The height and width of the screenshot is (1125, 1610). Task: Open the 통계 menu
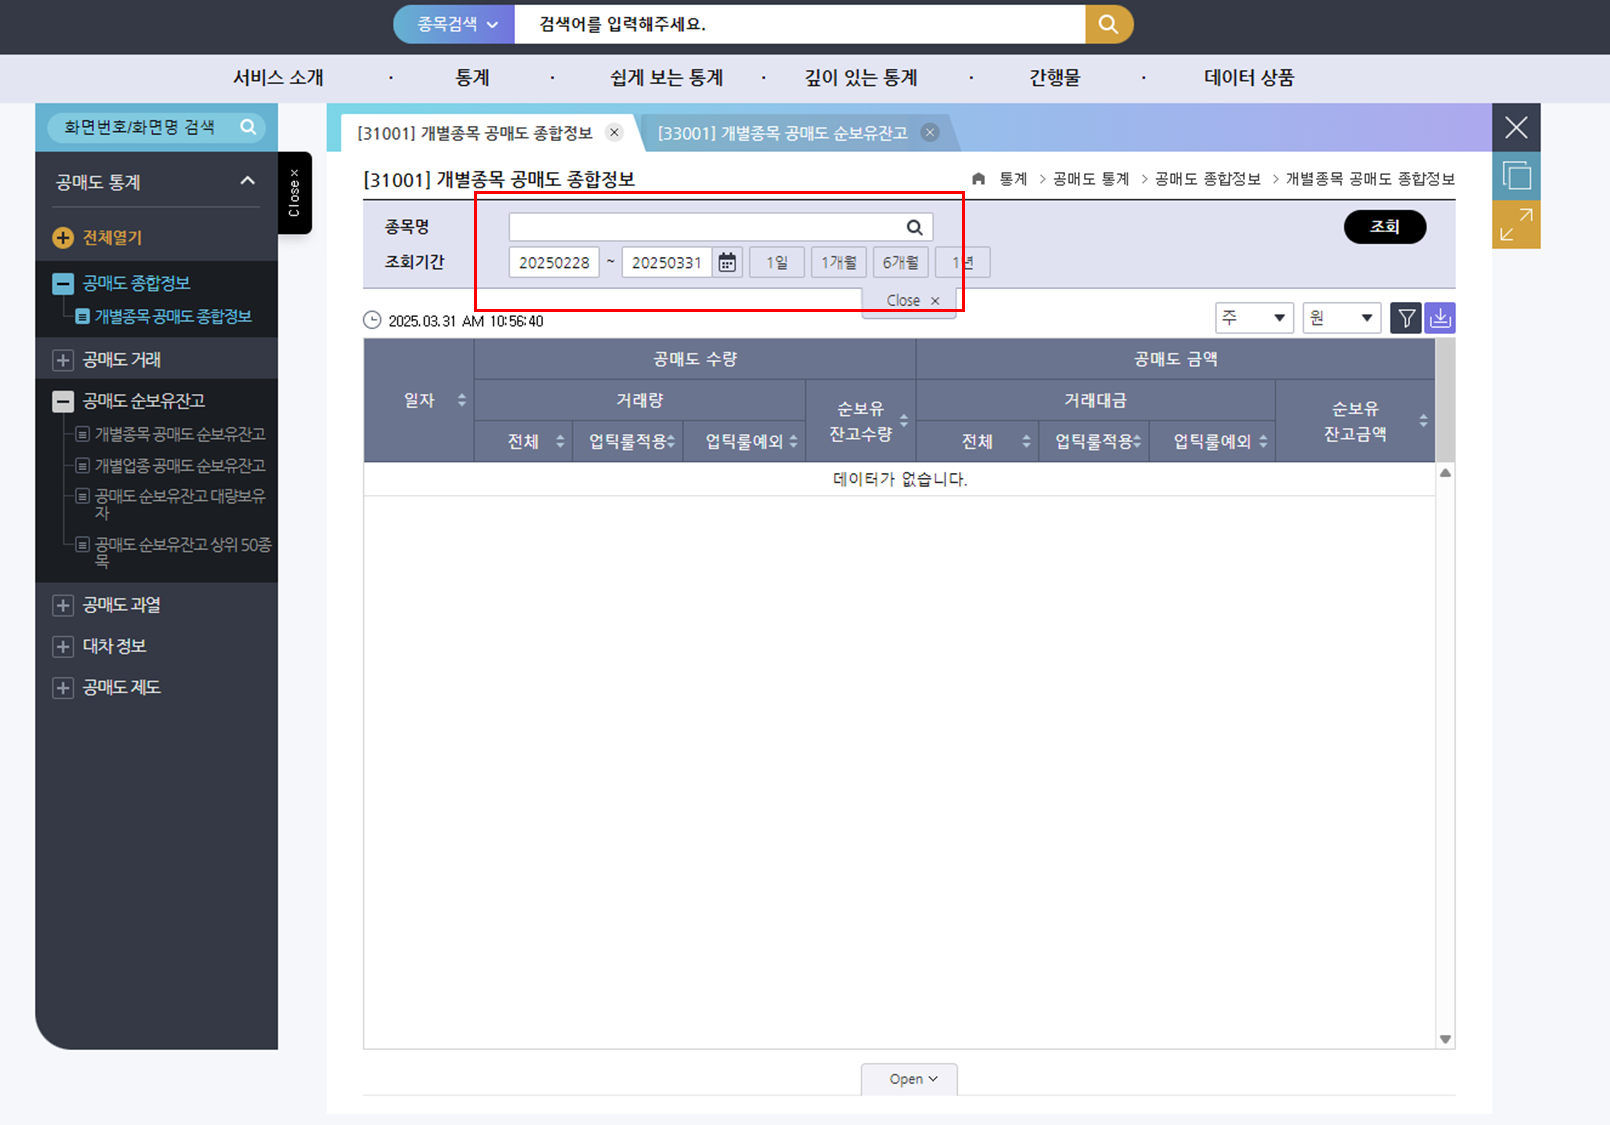(x=472, y=77)
